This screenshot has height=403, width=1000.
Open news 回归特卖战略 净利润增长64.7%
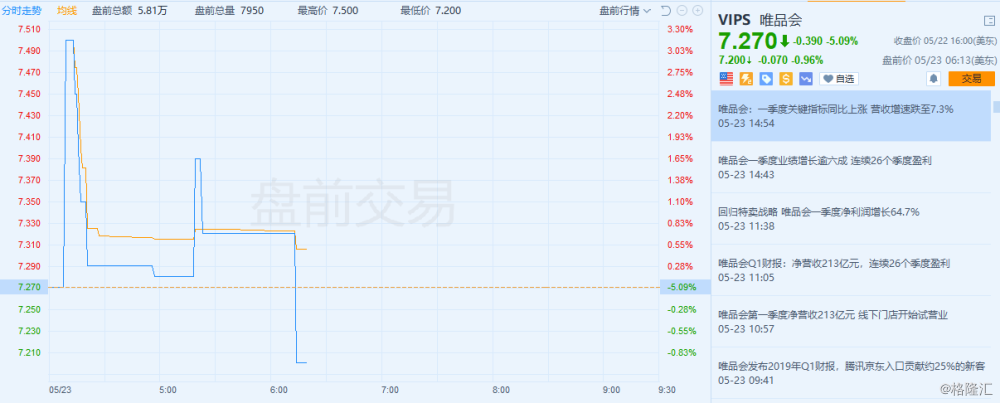(818, 212)
